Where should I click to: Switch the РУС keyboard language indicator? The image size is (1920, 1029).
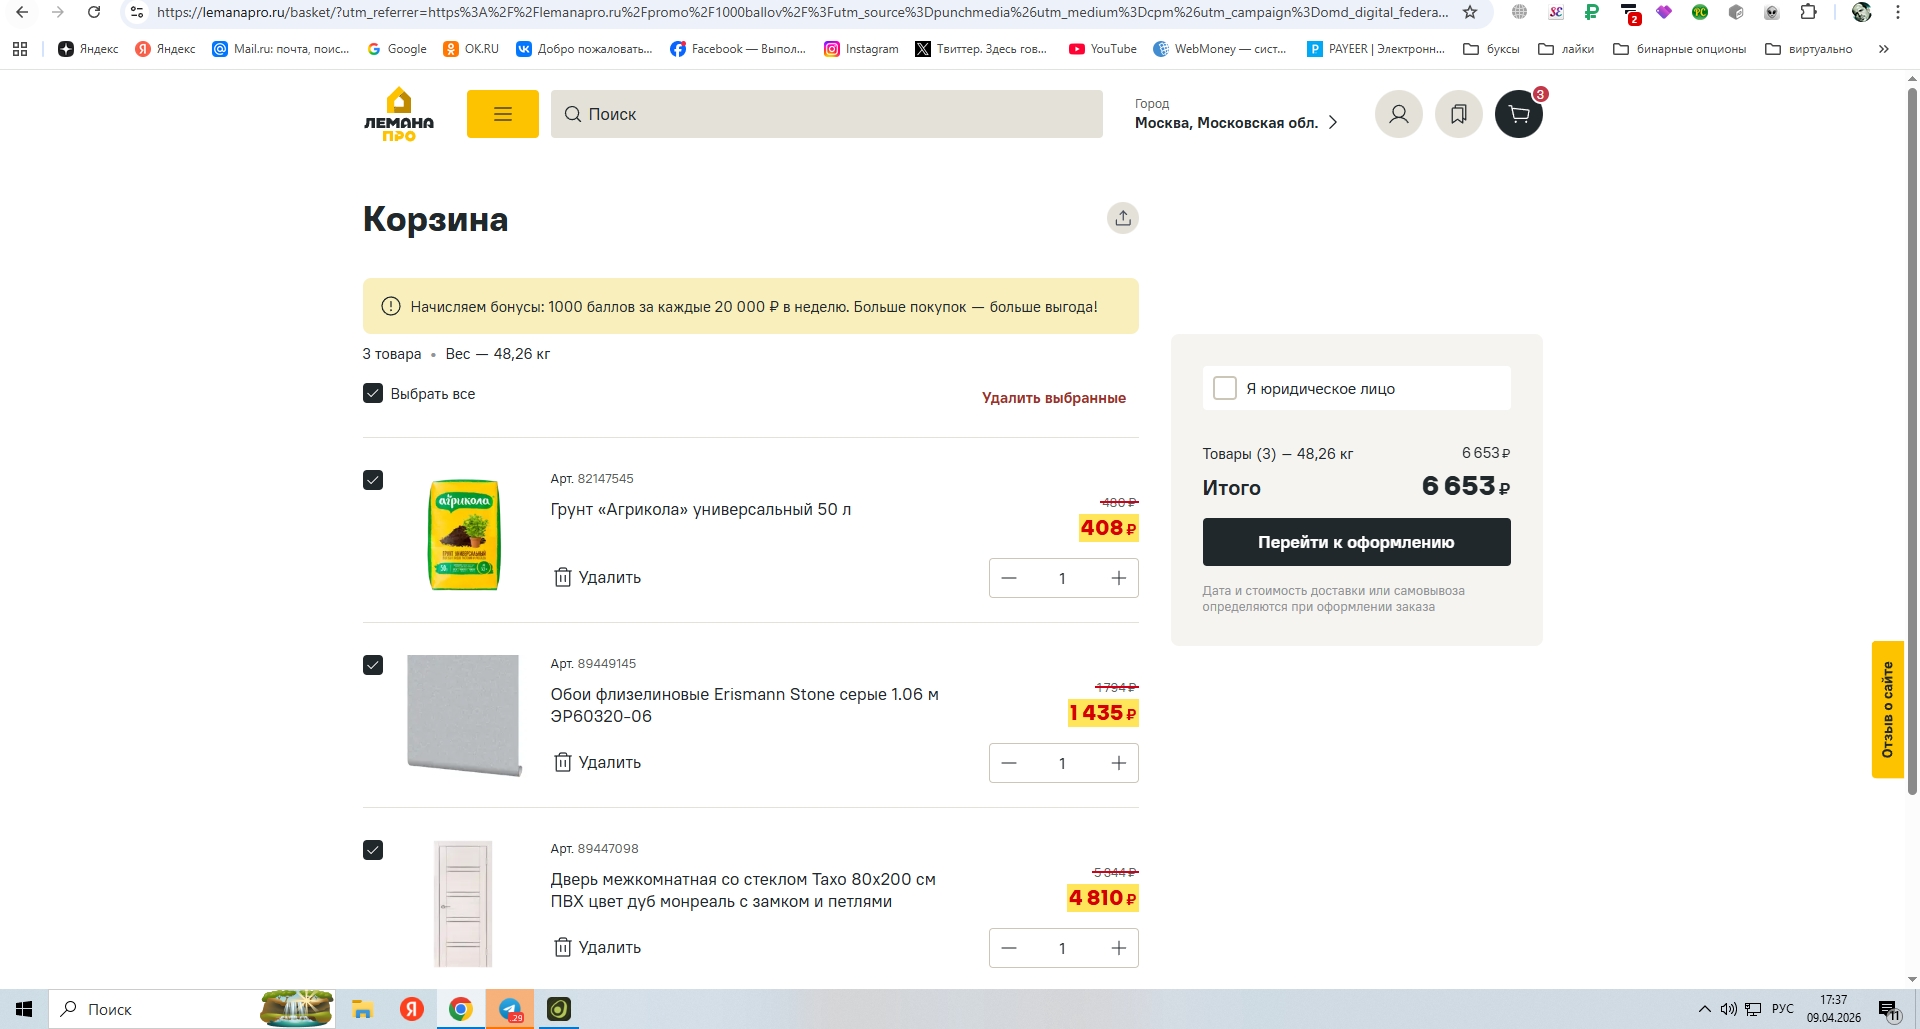1782,1009
